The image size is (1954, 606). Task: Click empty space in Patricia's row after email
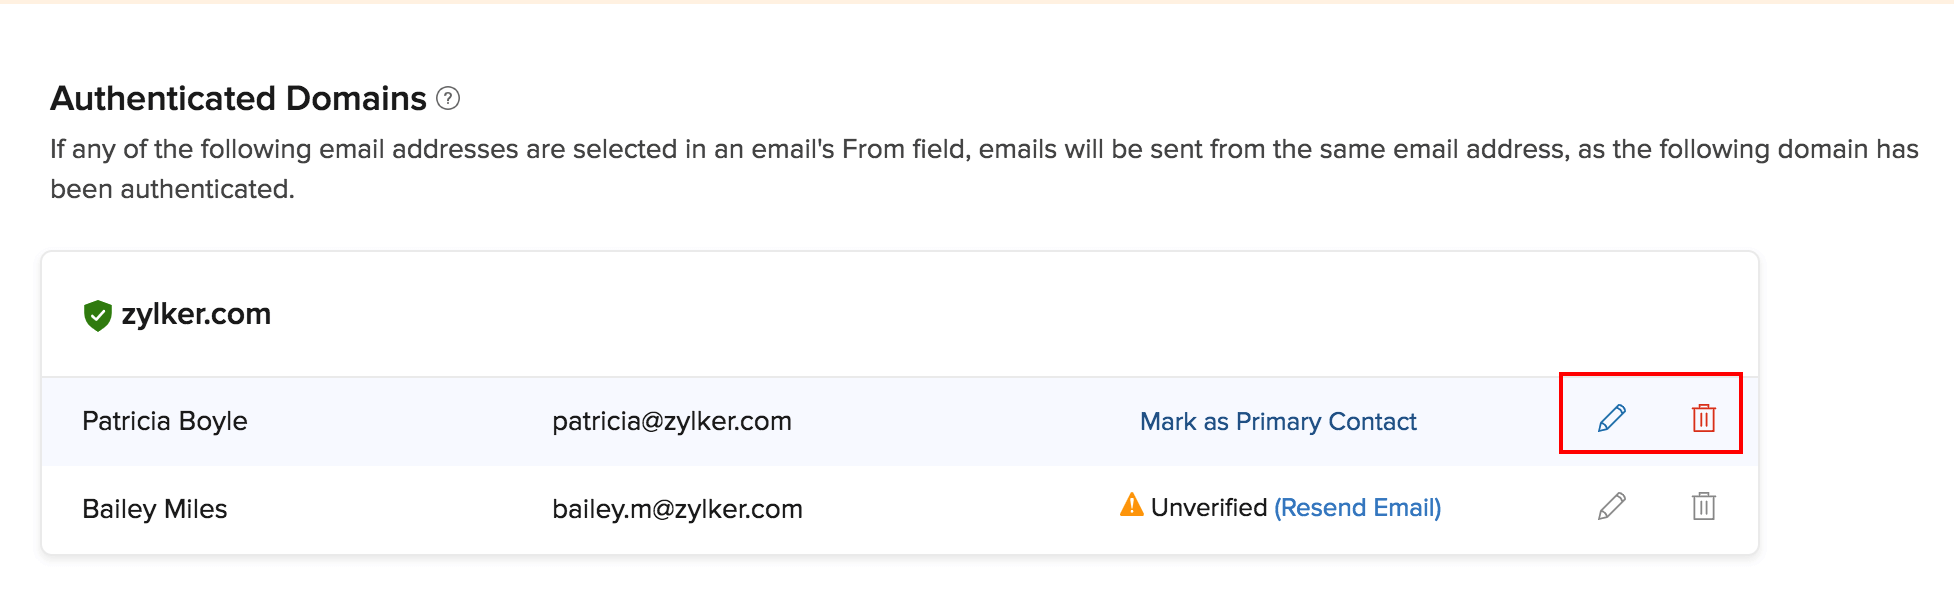pyautogui.click(x=960, y=421)
